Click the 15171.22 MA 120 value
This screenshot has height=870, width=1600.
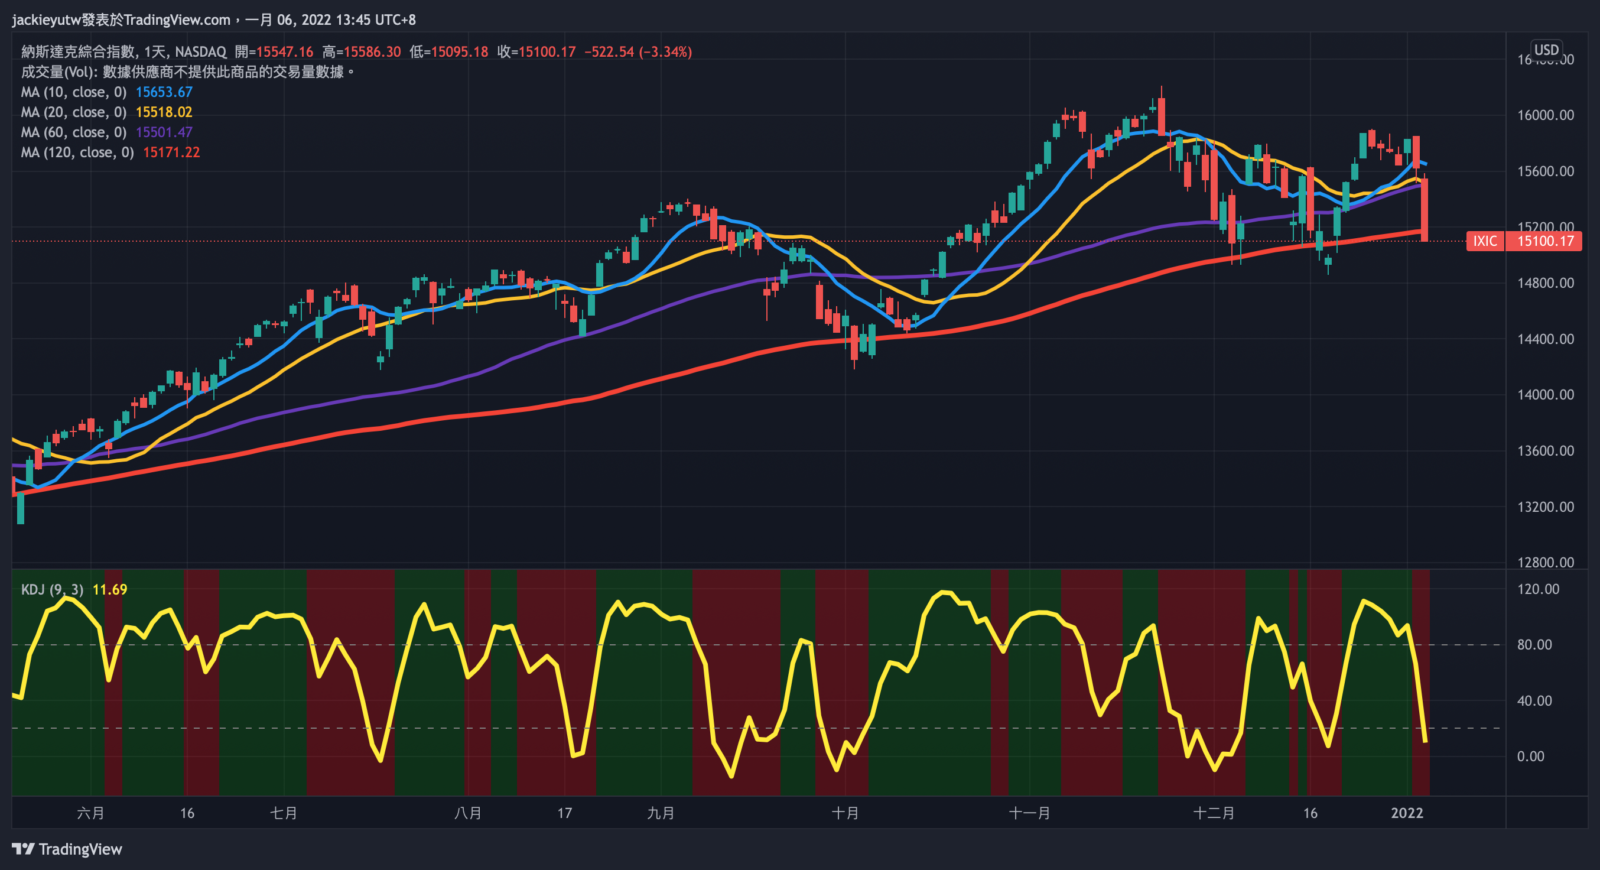tap(171, 152)
